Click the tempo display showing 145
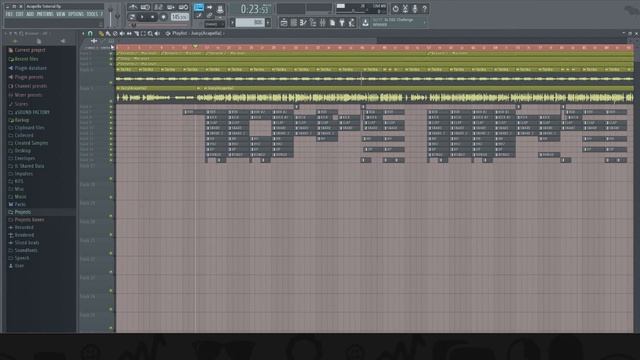 tap(180, 17)
